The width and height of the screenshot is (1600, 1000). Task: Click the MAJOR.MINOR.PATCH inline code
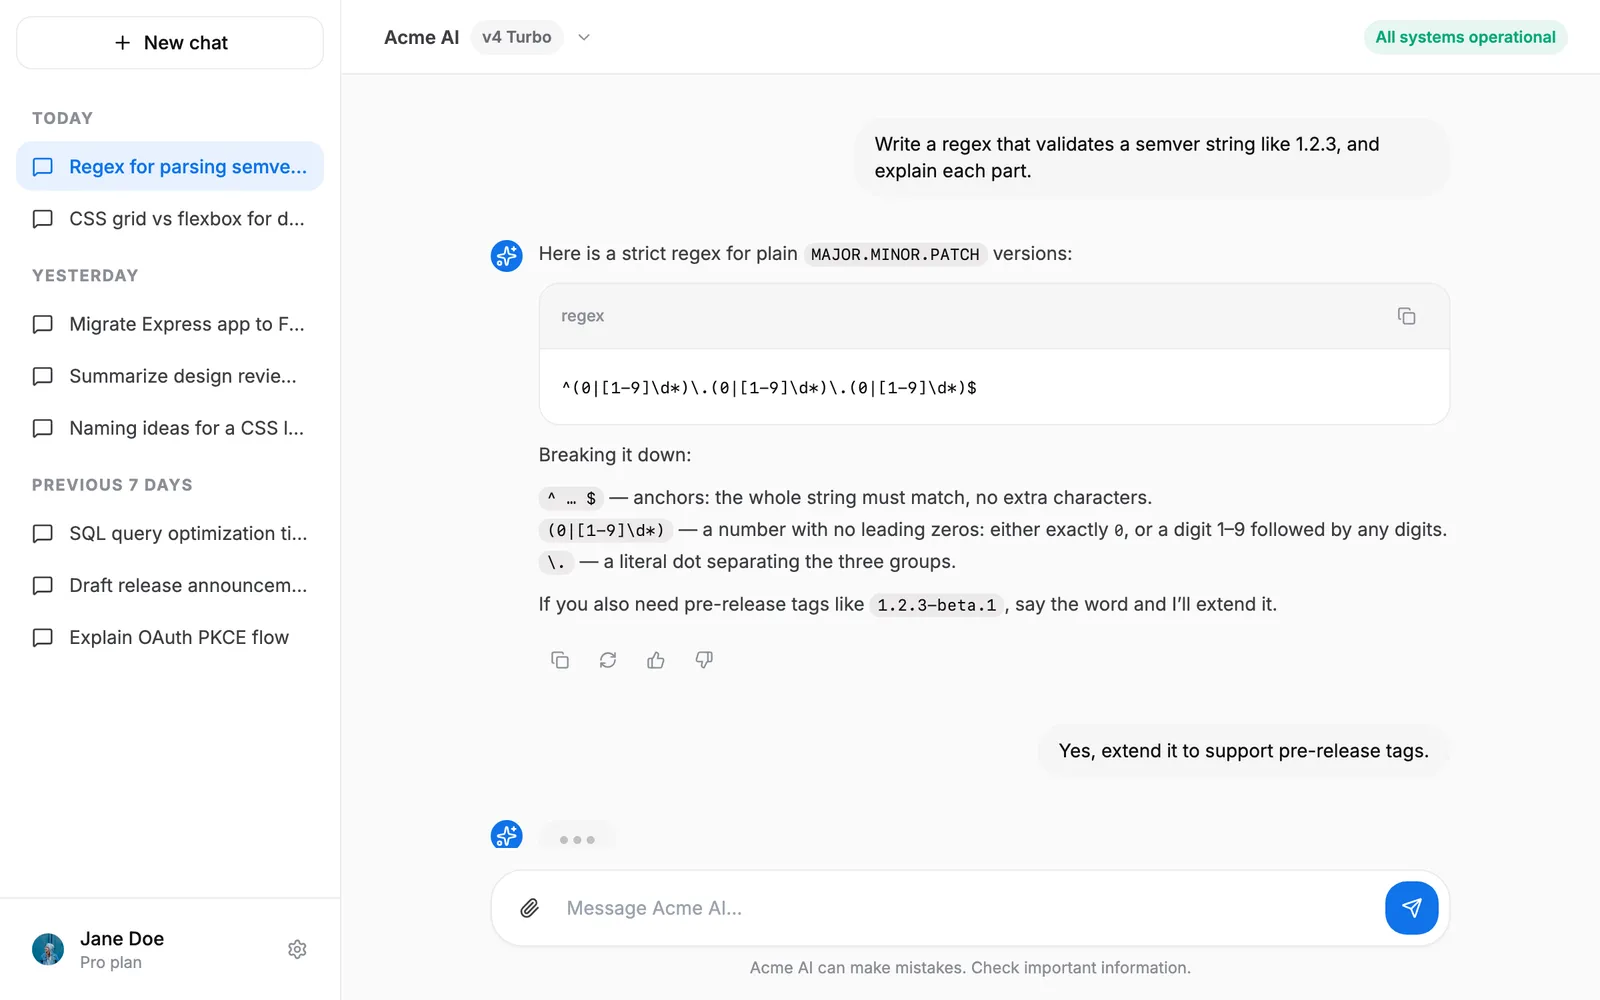tap(895, 254)
